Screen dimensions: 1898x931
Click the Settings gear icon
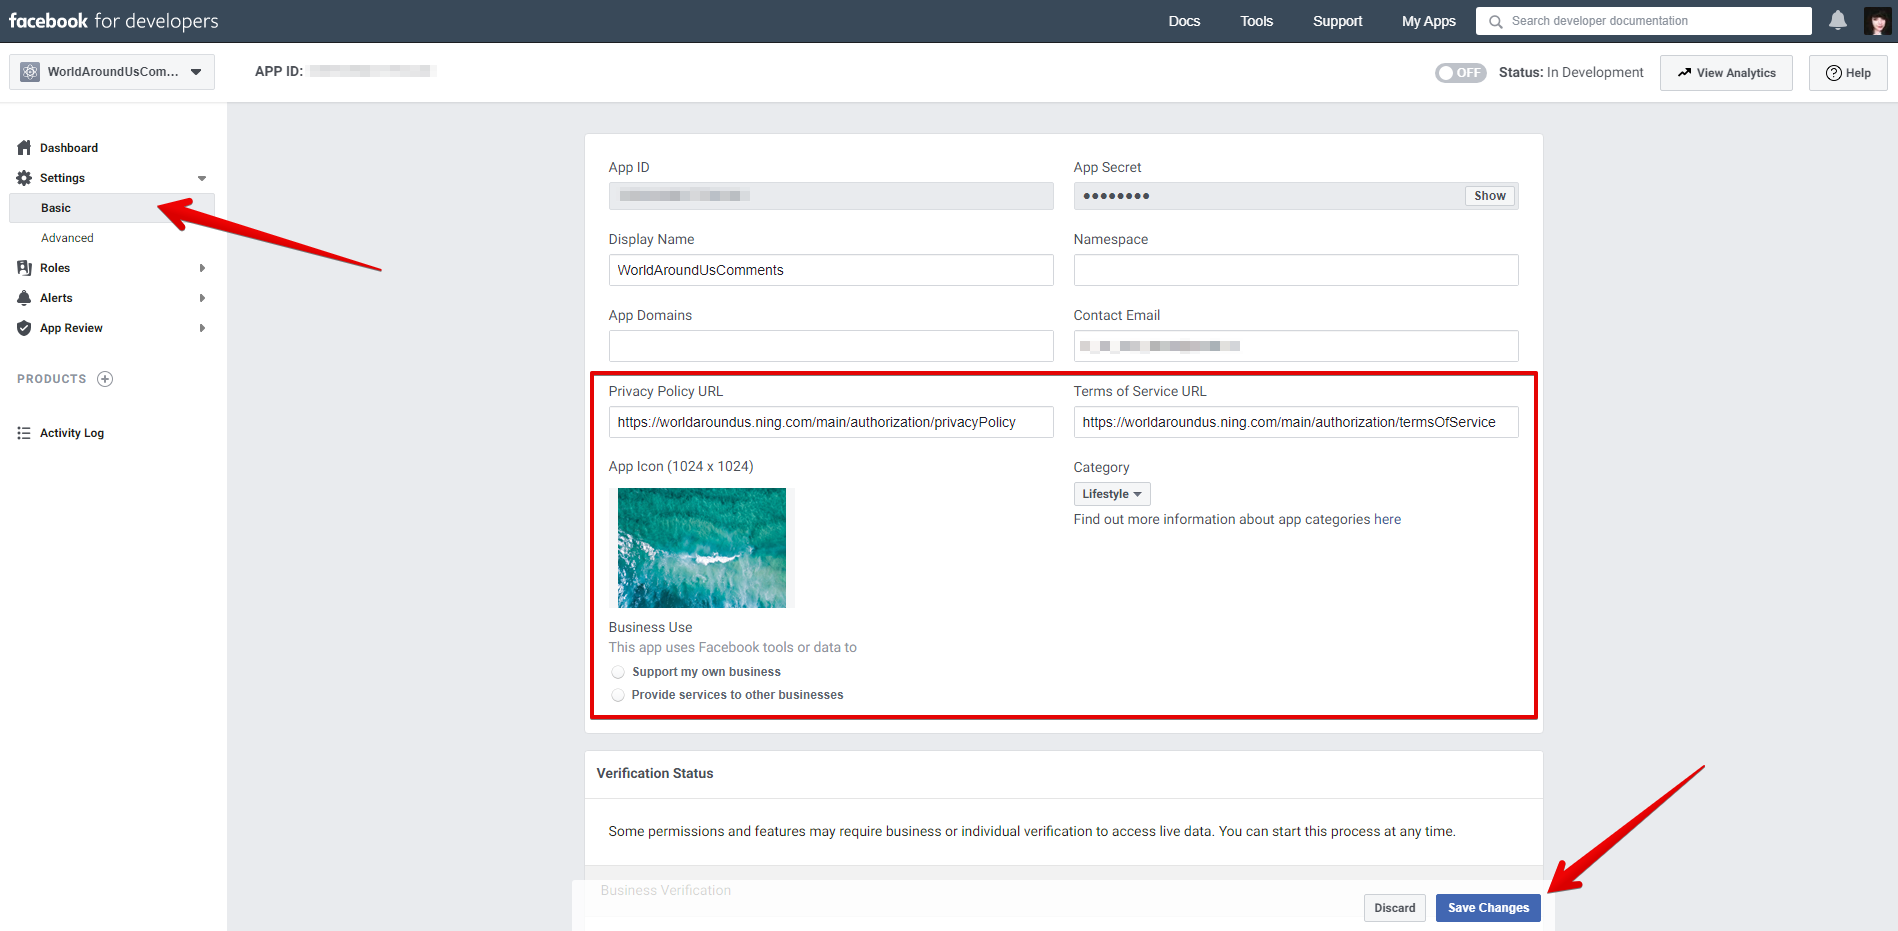24,178
